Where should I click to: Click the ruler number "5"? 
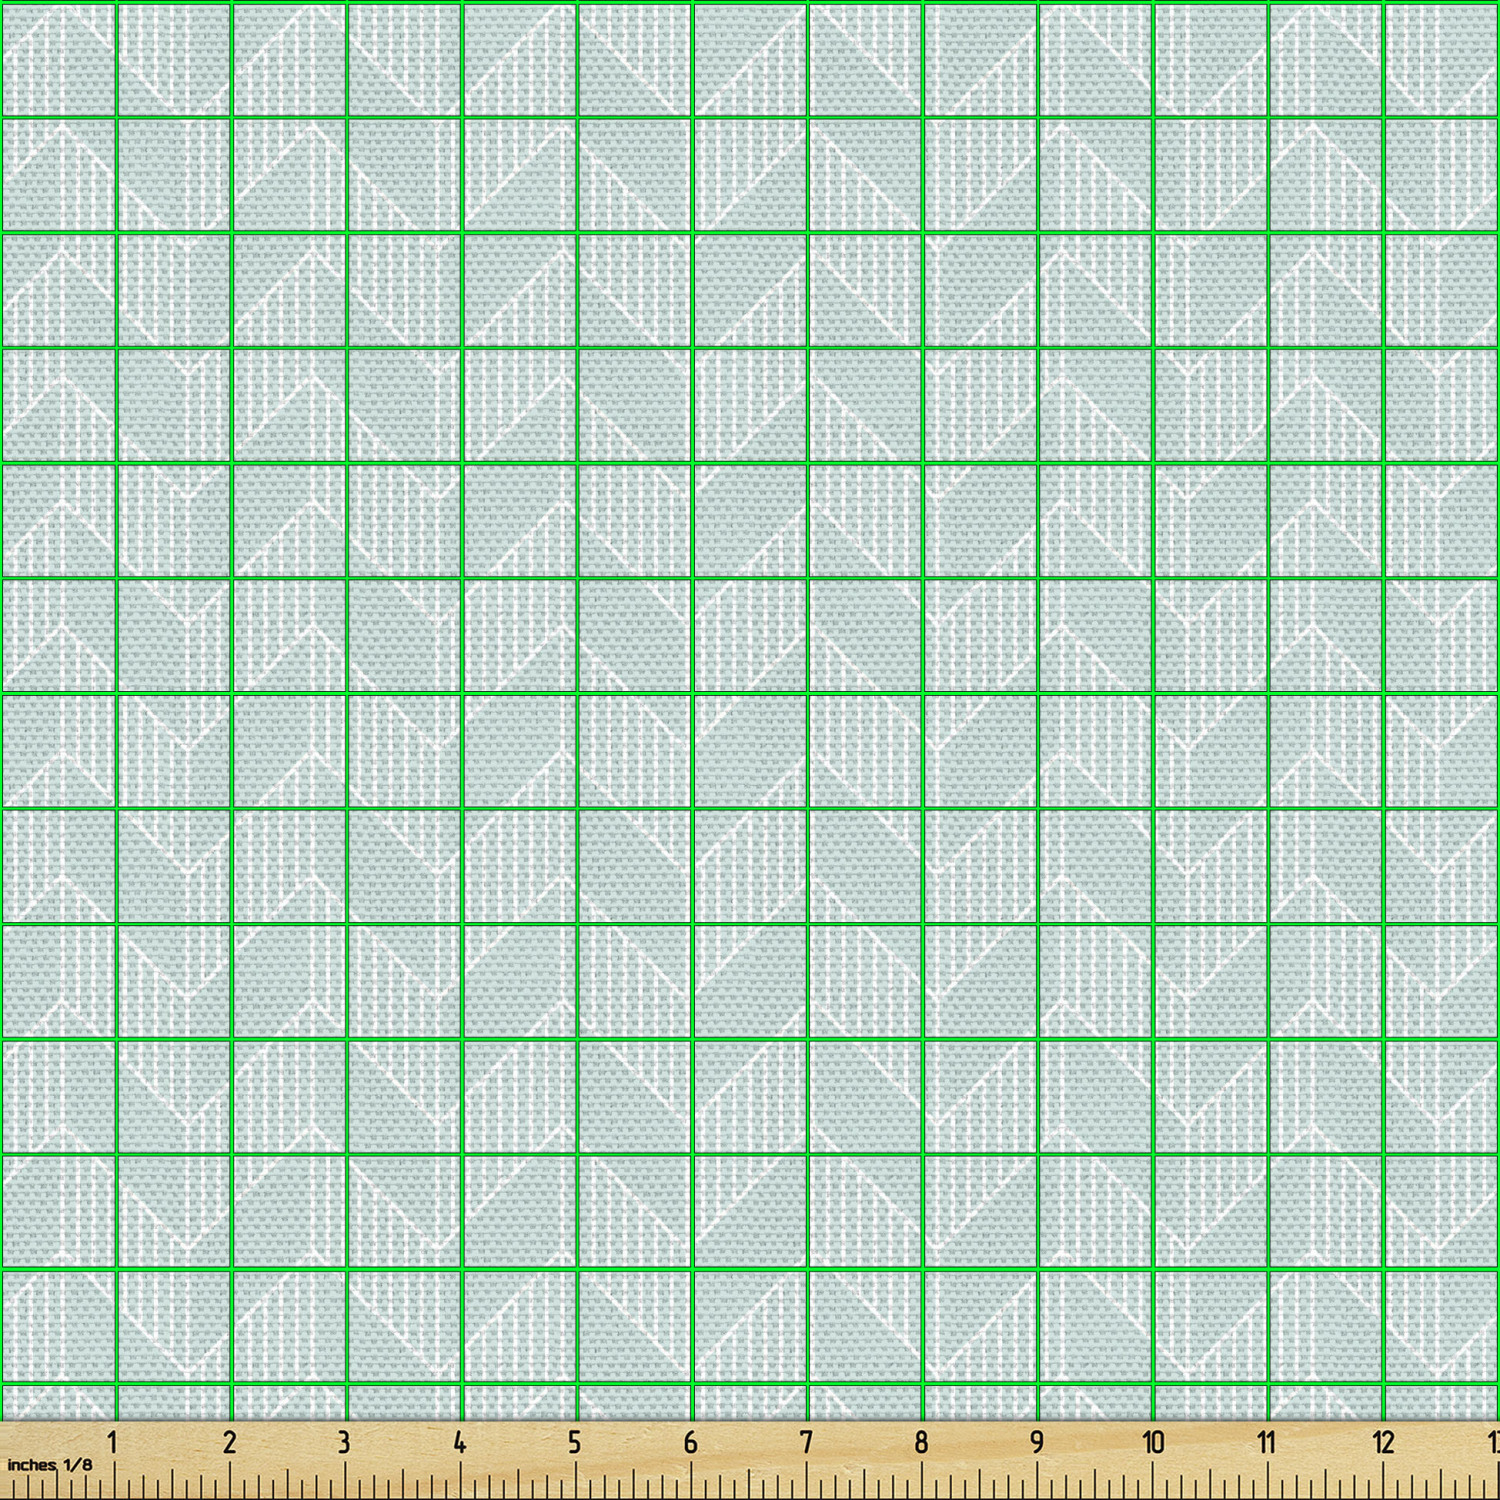coord(575,1443)
